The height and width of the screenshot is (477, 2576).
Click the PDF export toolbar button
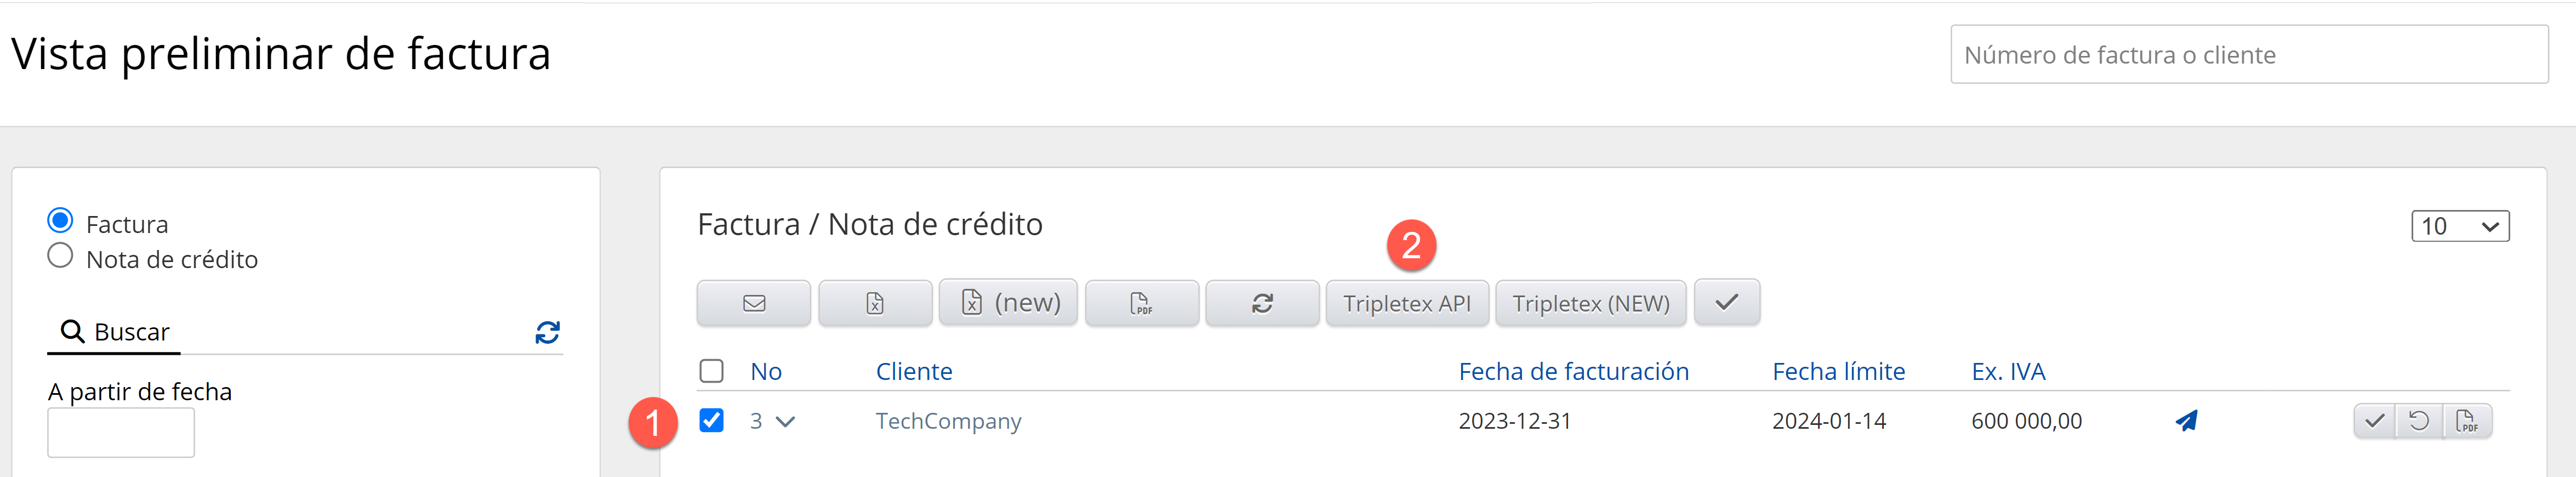pos(1141,303)
